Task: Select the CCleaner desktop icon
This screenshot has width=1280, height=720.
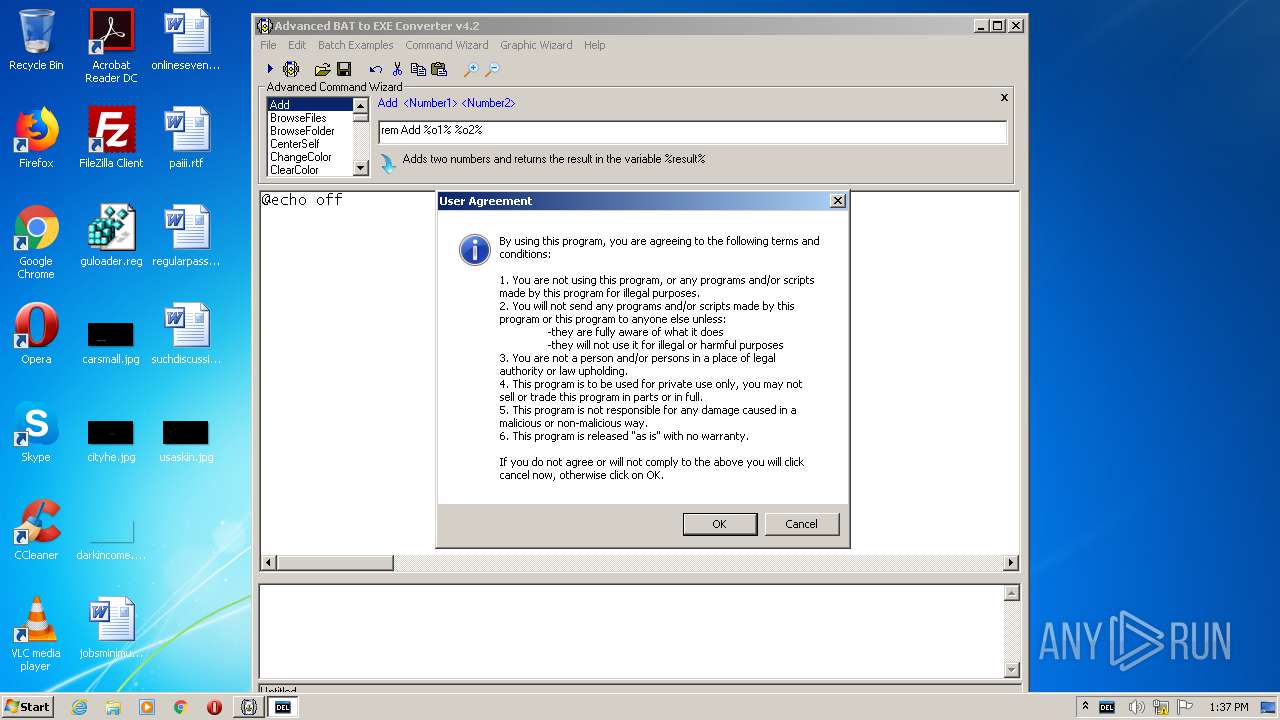Action: (x=36, y=530)
